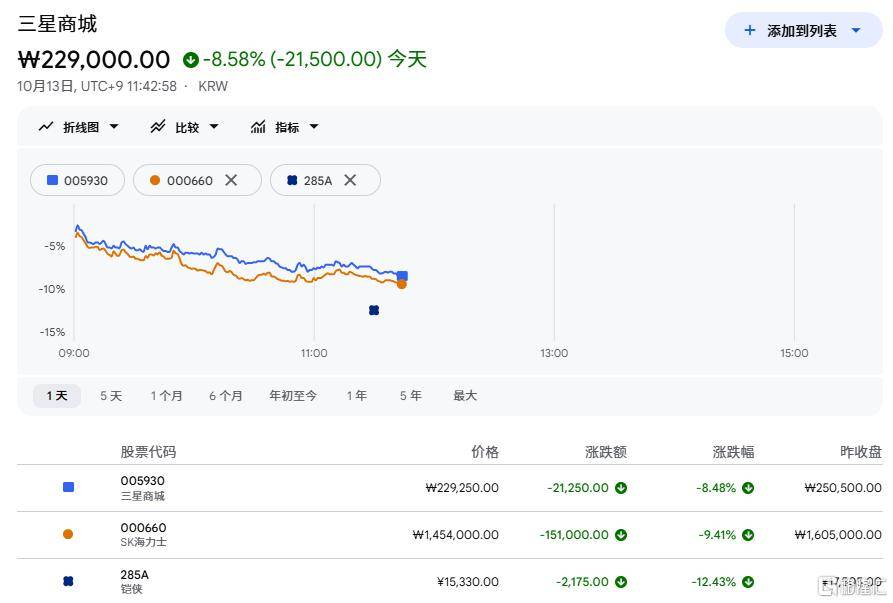Click the 005930 chip in the chart legend
The width and height of the screenshot is (893, 603).
point(77,180)
